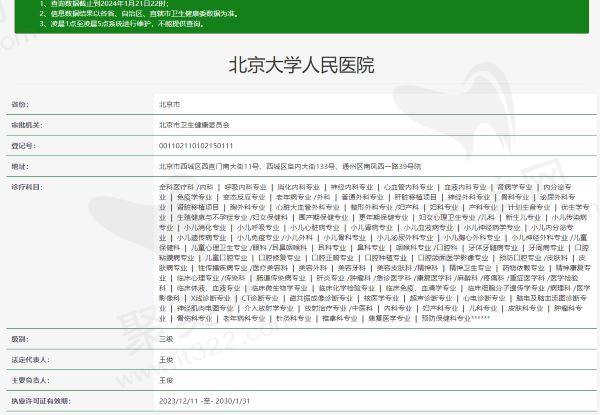This screenshot has height=415, width=600.
Task: Select the 法定代表人 label
Action: (30, 360)
